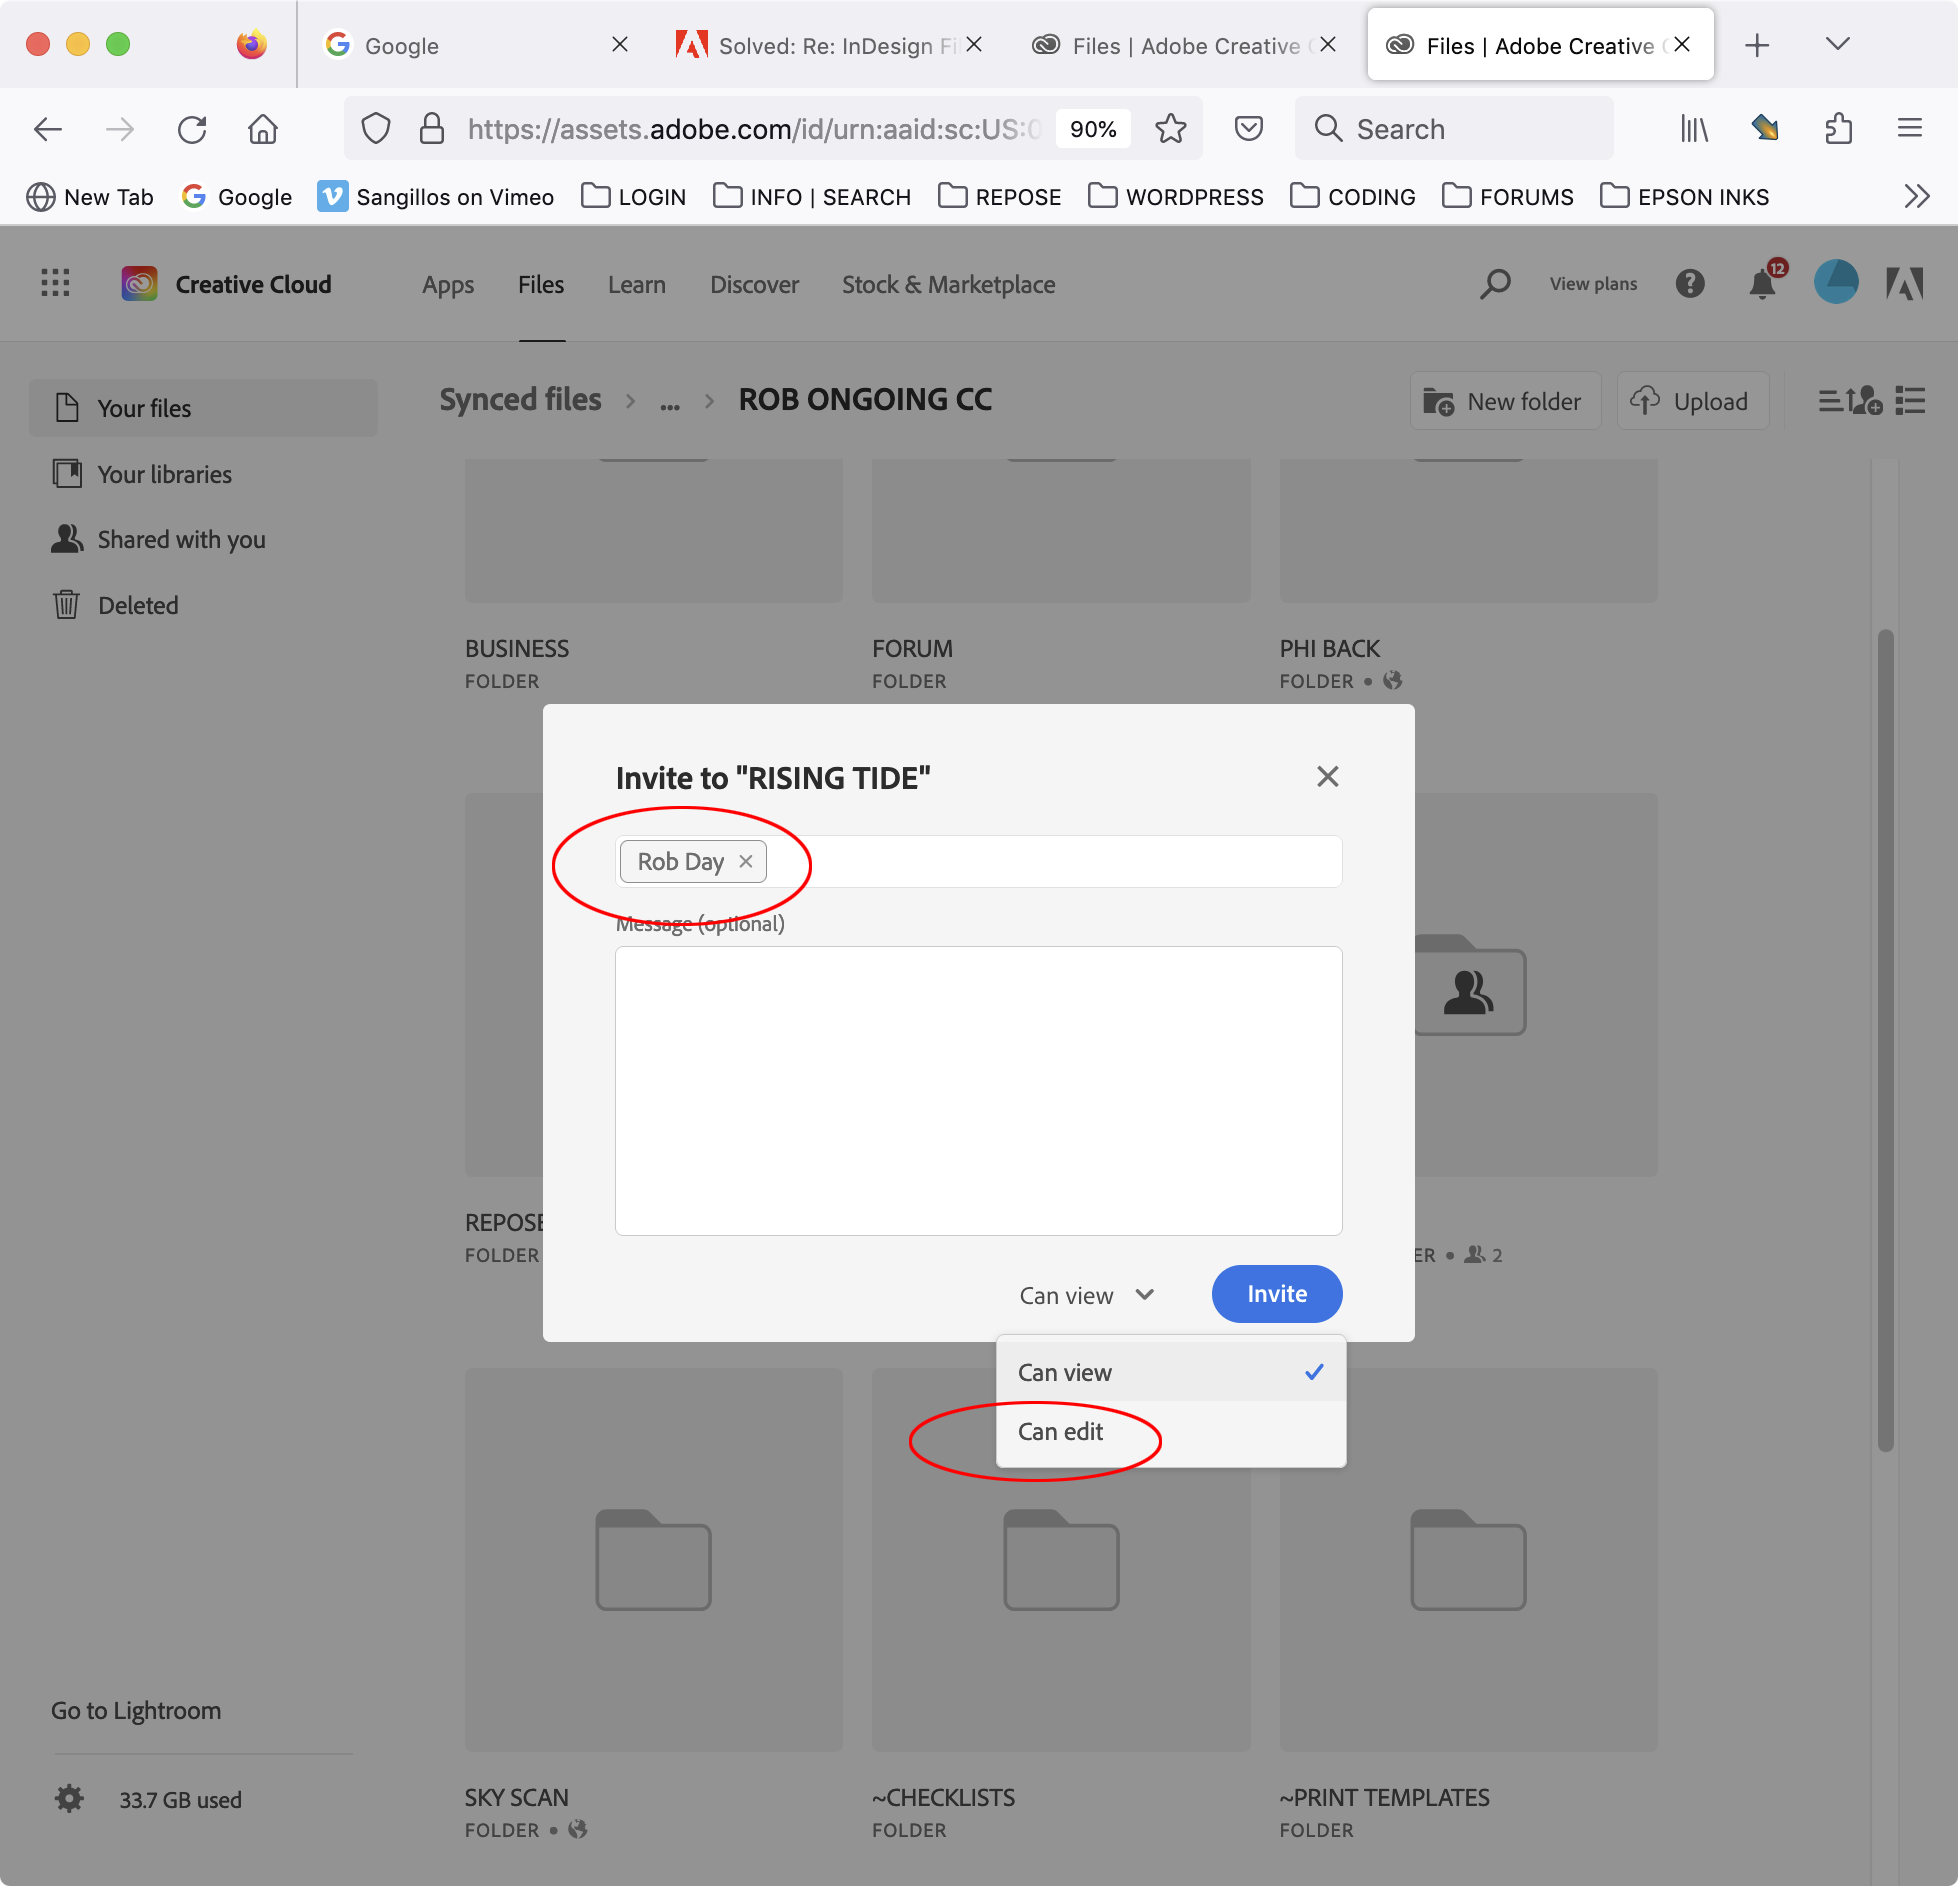Switch to list view layout
This screenshot has width=1958, height=1886.
click(x=1912, y=401)
